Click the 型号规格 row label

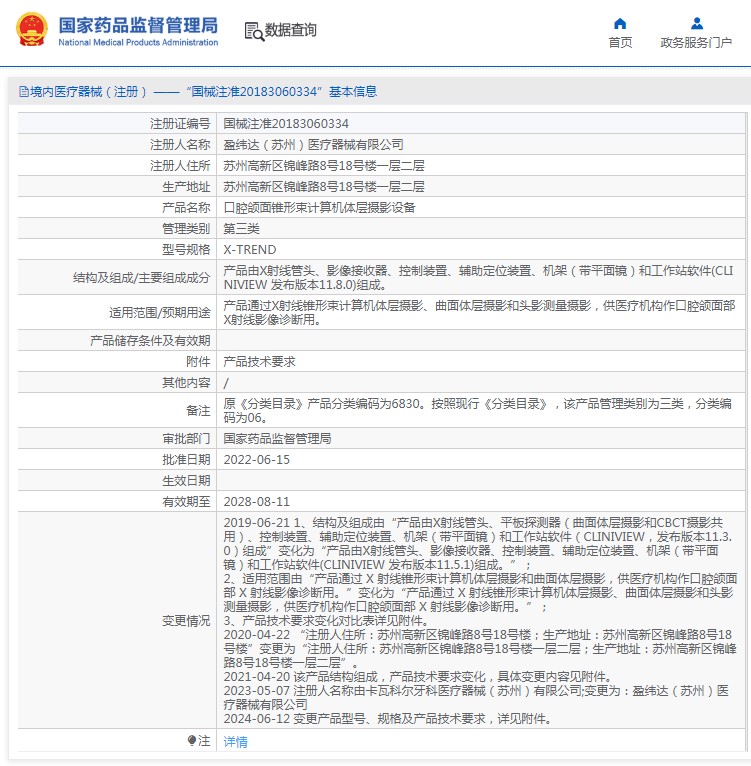pos(186,250)
